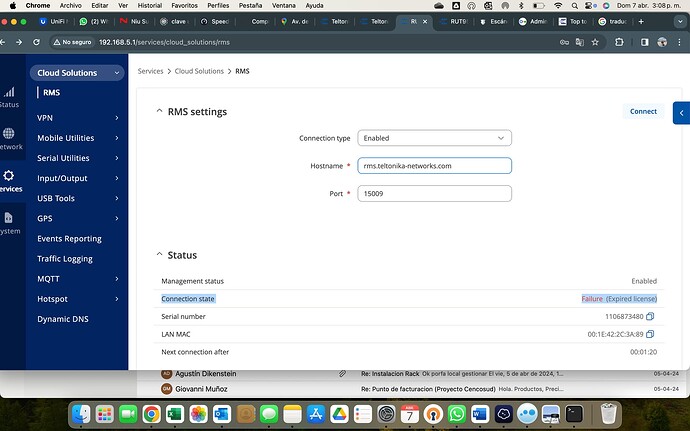Open a new Chrome tab with plus
This screenshot has height=431, width=690.
[x=641, y=21]
